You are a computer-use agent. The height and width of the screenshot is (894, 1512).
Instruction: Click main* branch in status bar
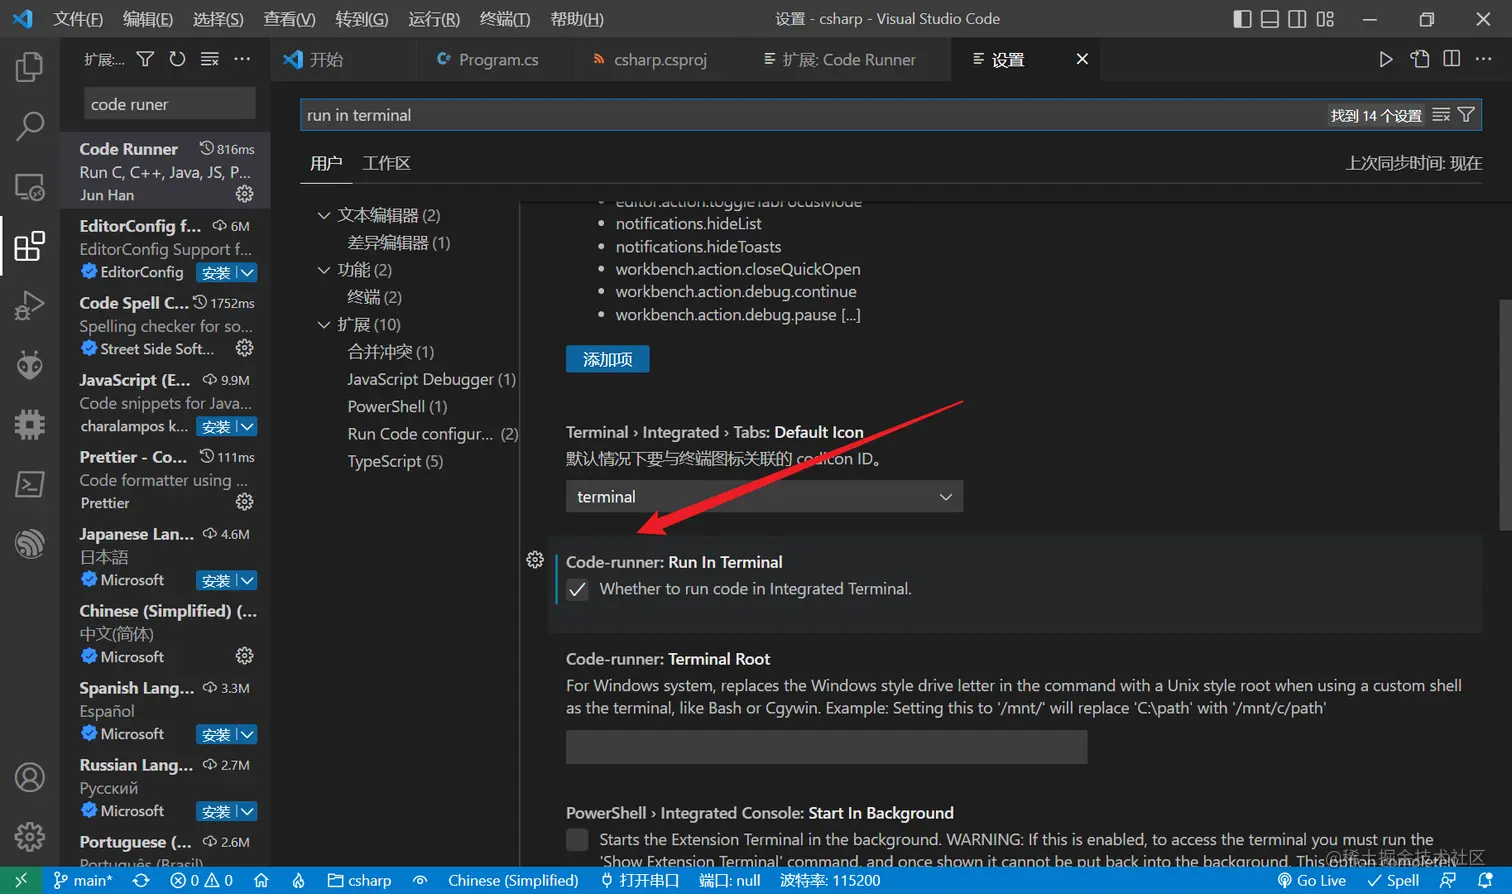(x=83, y=881)
